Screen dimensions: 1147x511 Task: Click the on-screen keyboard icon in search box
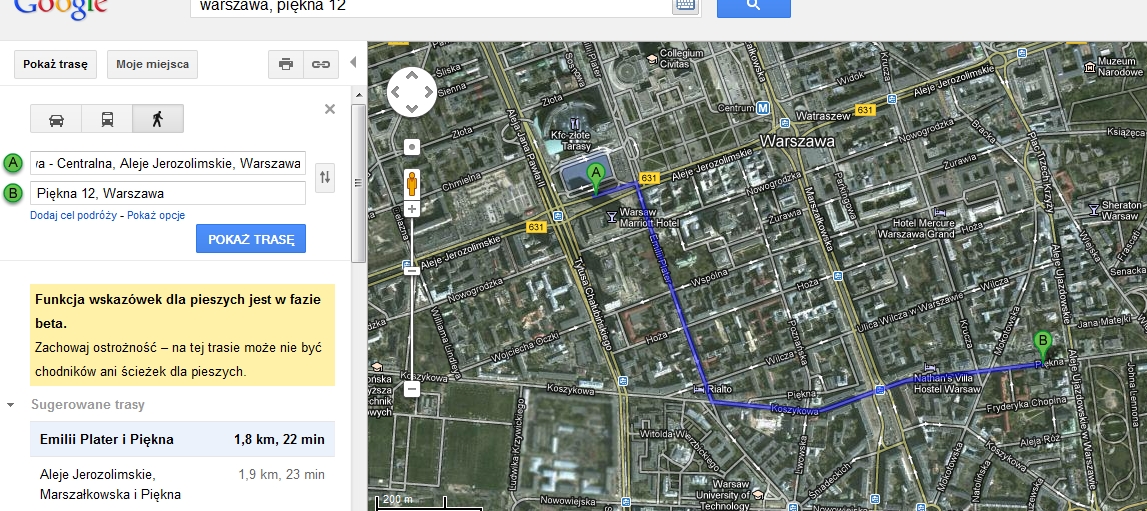[685, 6]
